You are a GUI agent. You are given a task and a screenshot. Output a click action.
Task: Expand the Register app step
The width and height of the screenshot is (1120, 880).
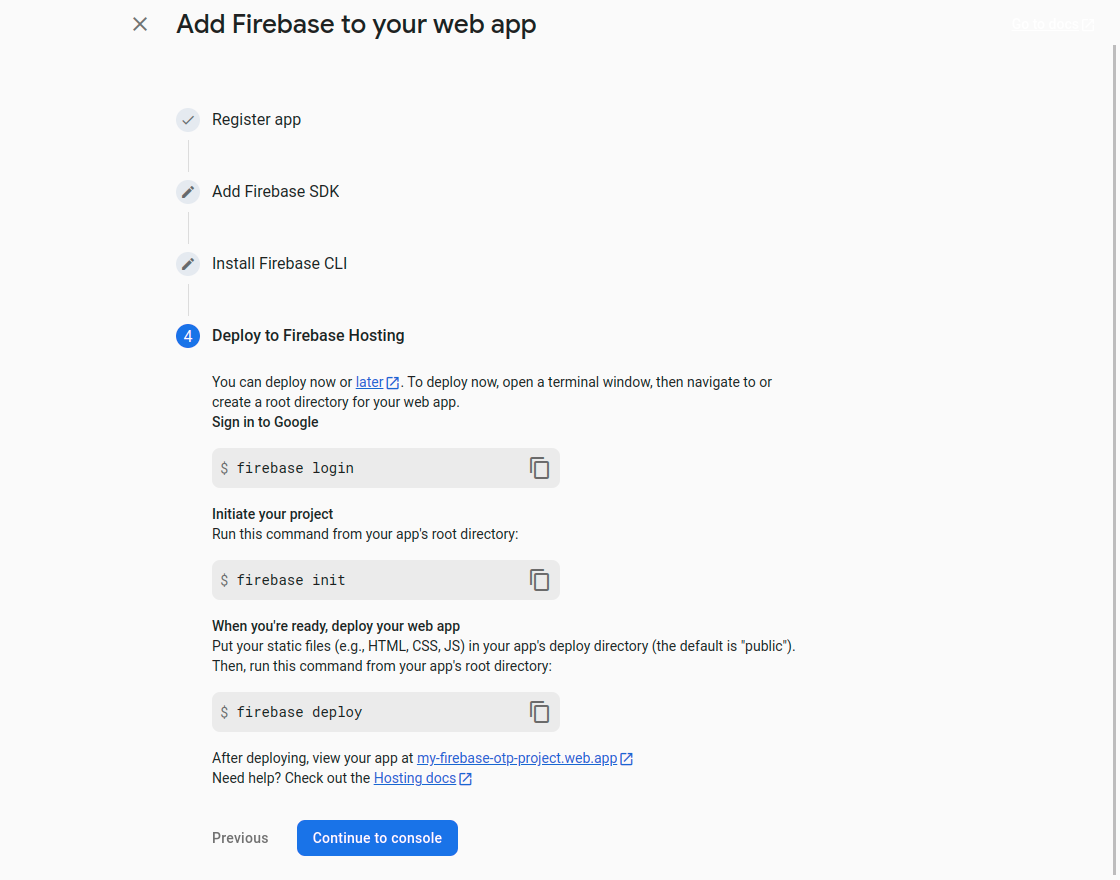256,120
